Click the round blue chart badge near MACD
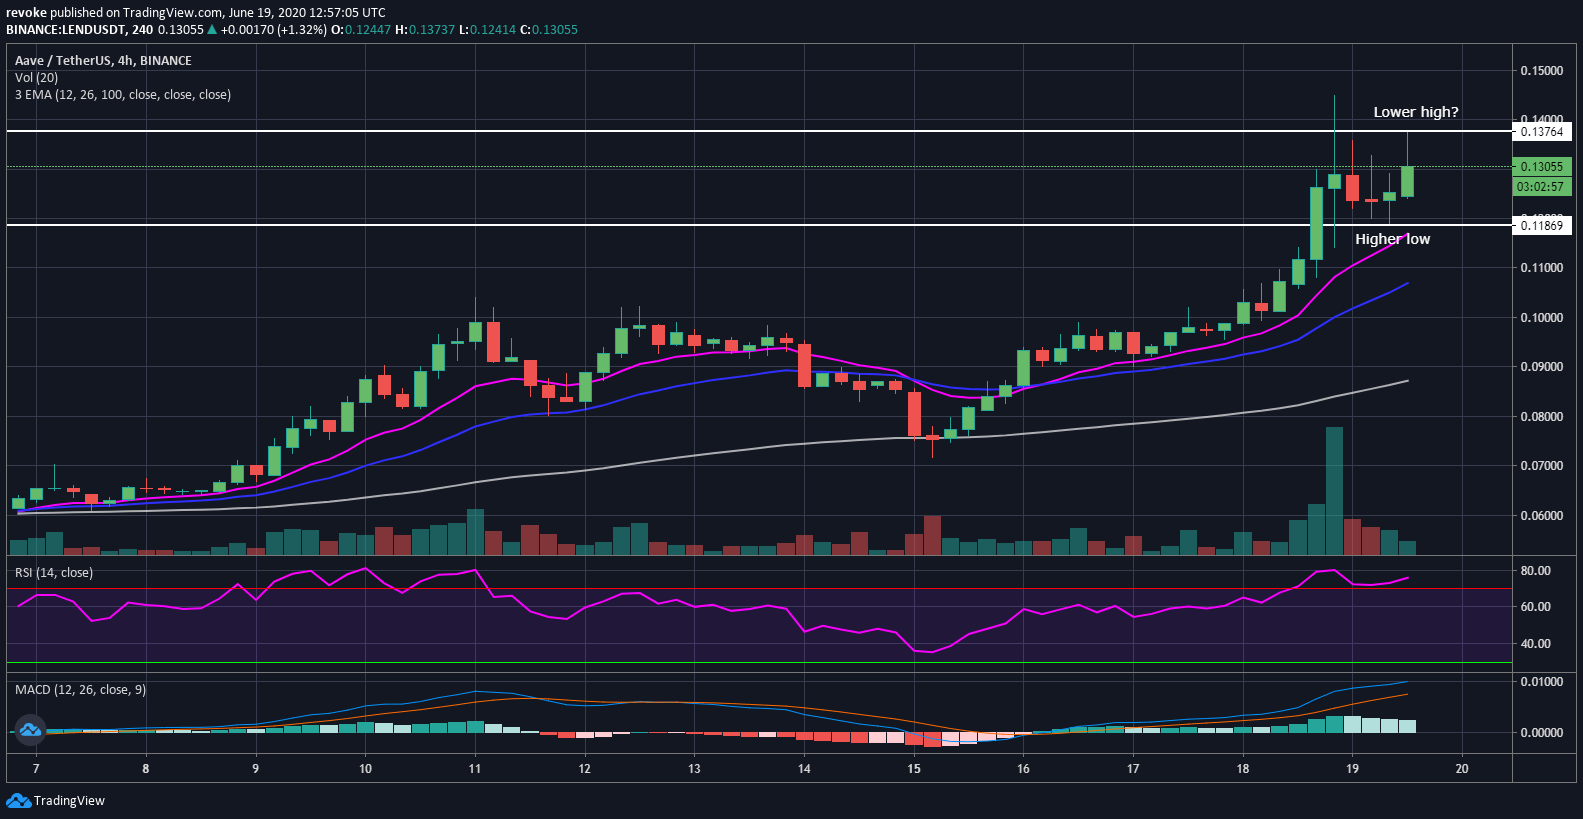Image resolution: width=1583 pixels, height=819 pixels. point(29,730)
